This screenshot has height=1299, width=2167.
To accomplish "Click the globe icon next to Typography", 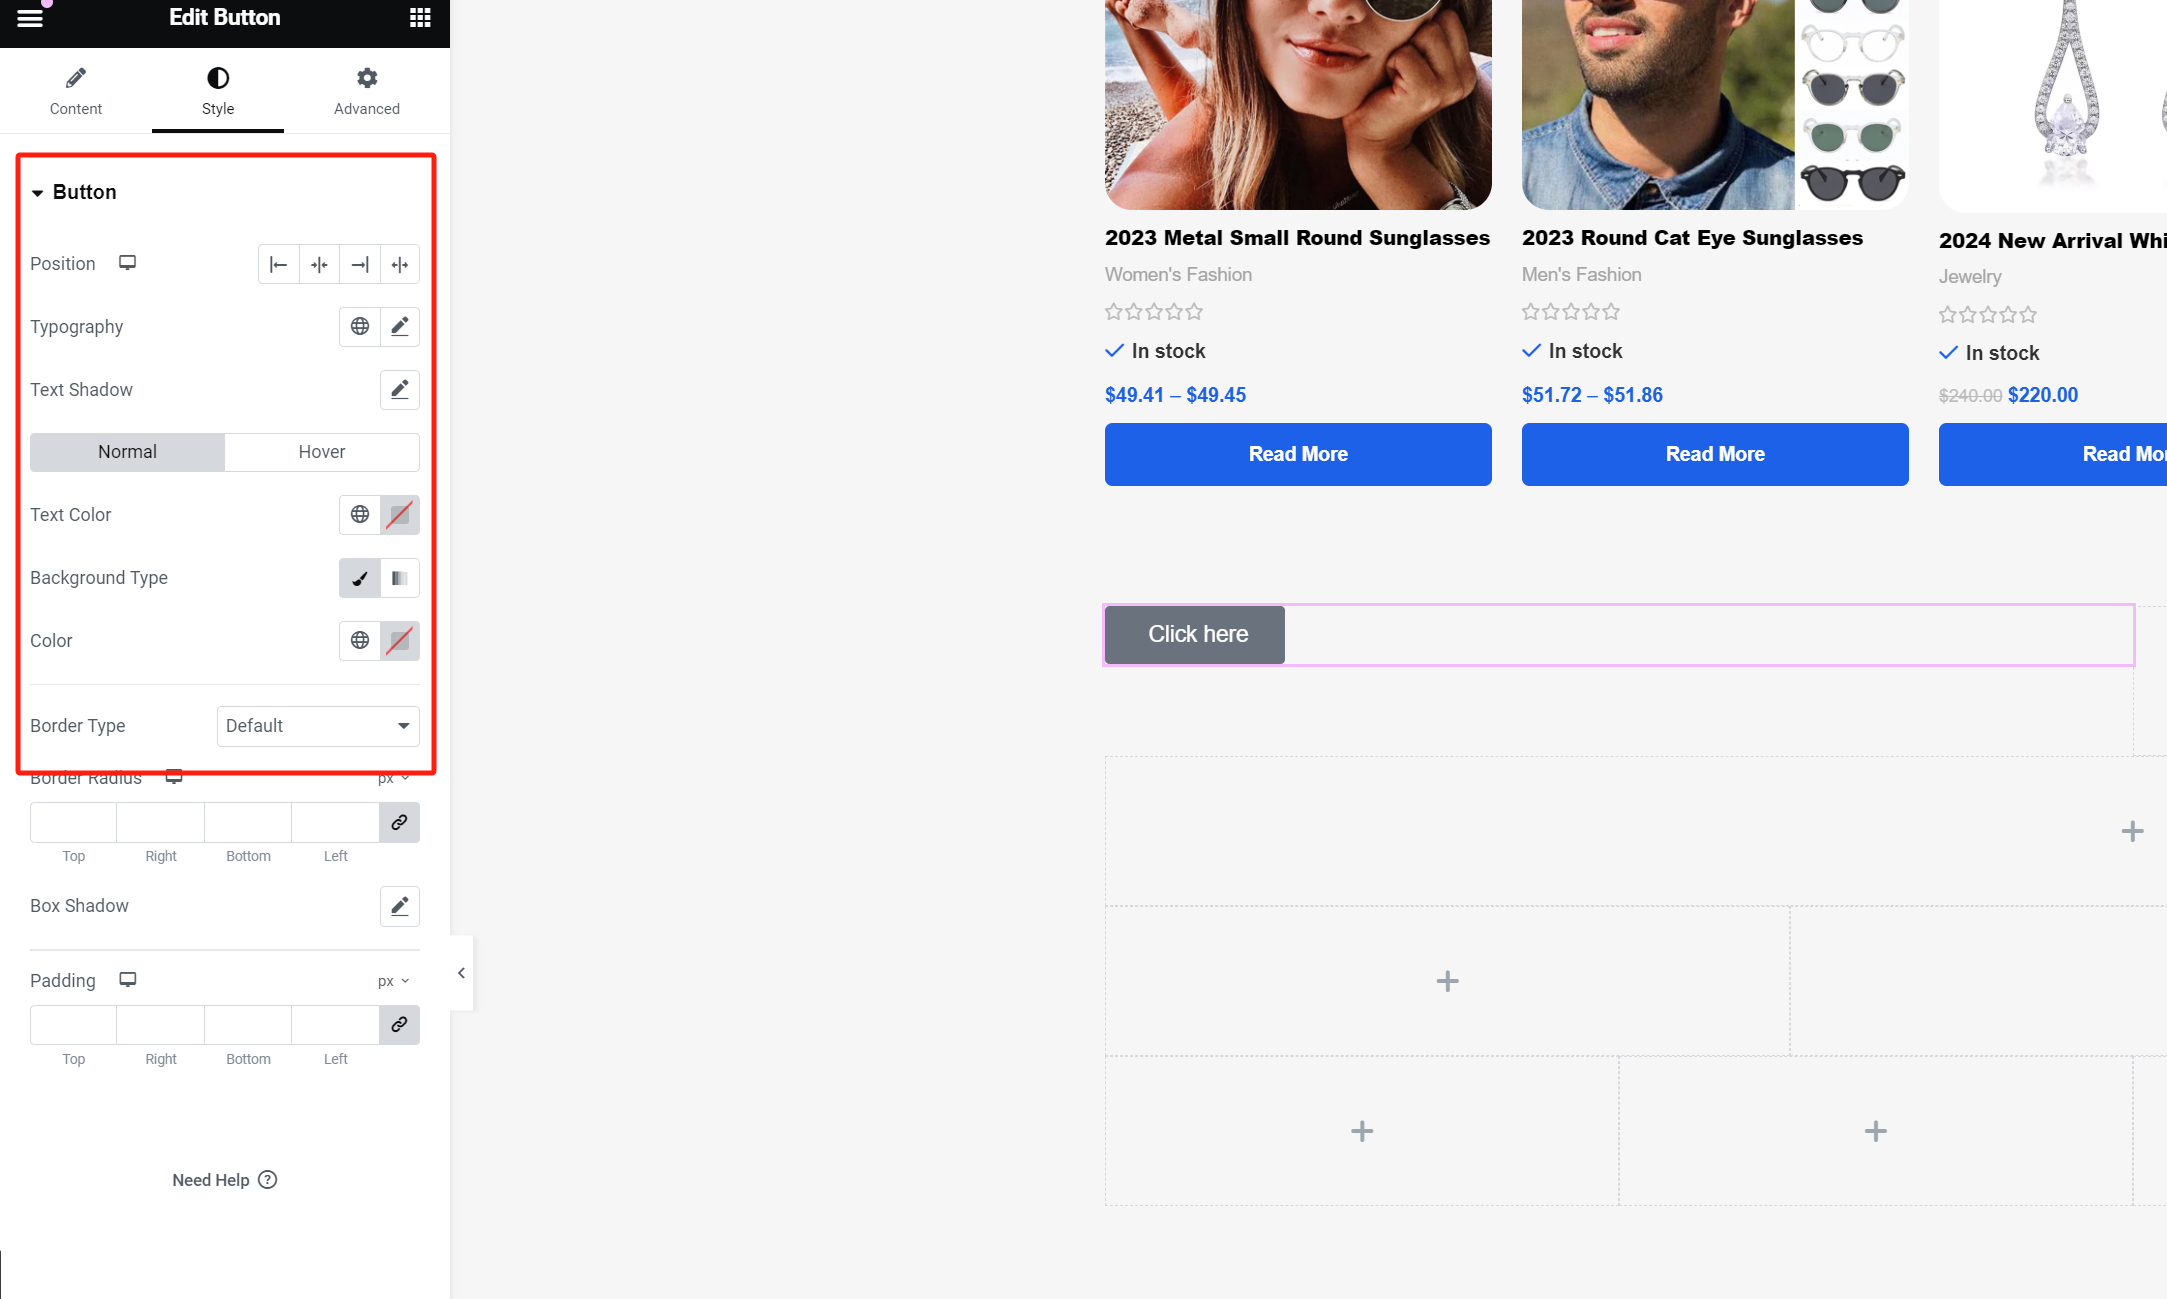I will point(360,326).
